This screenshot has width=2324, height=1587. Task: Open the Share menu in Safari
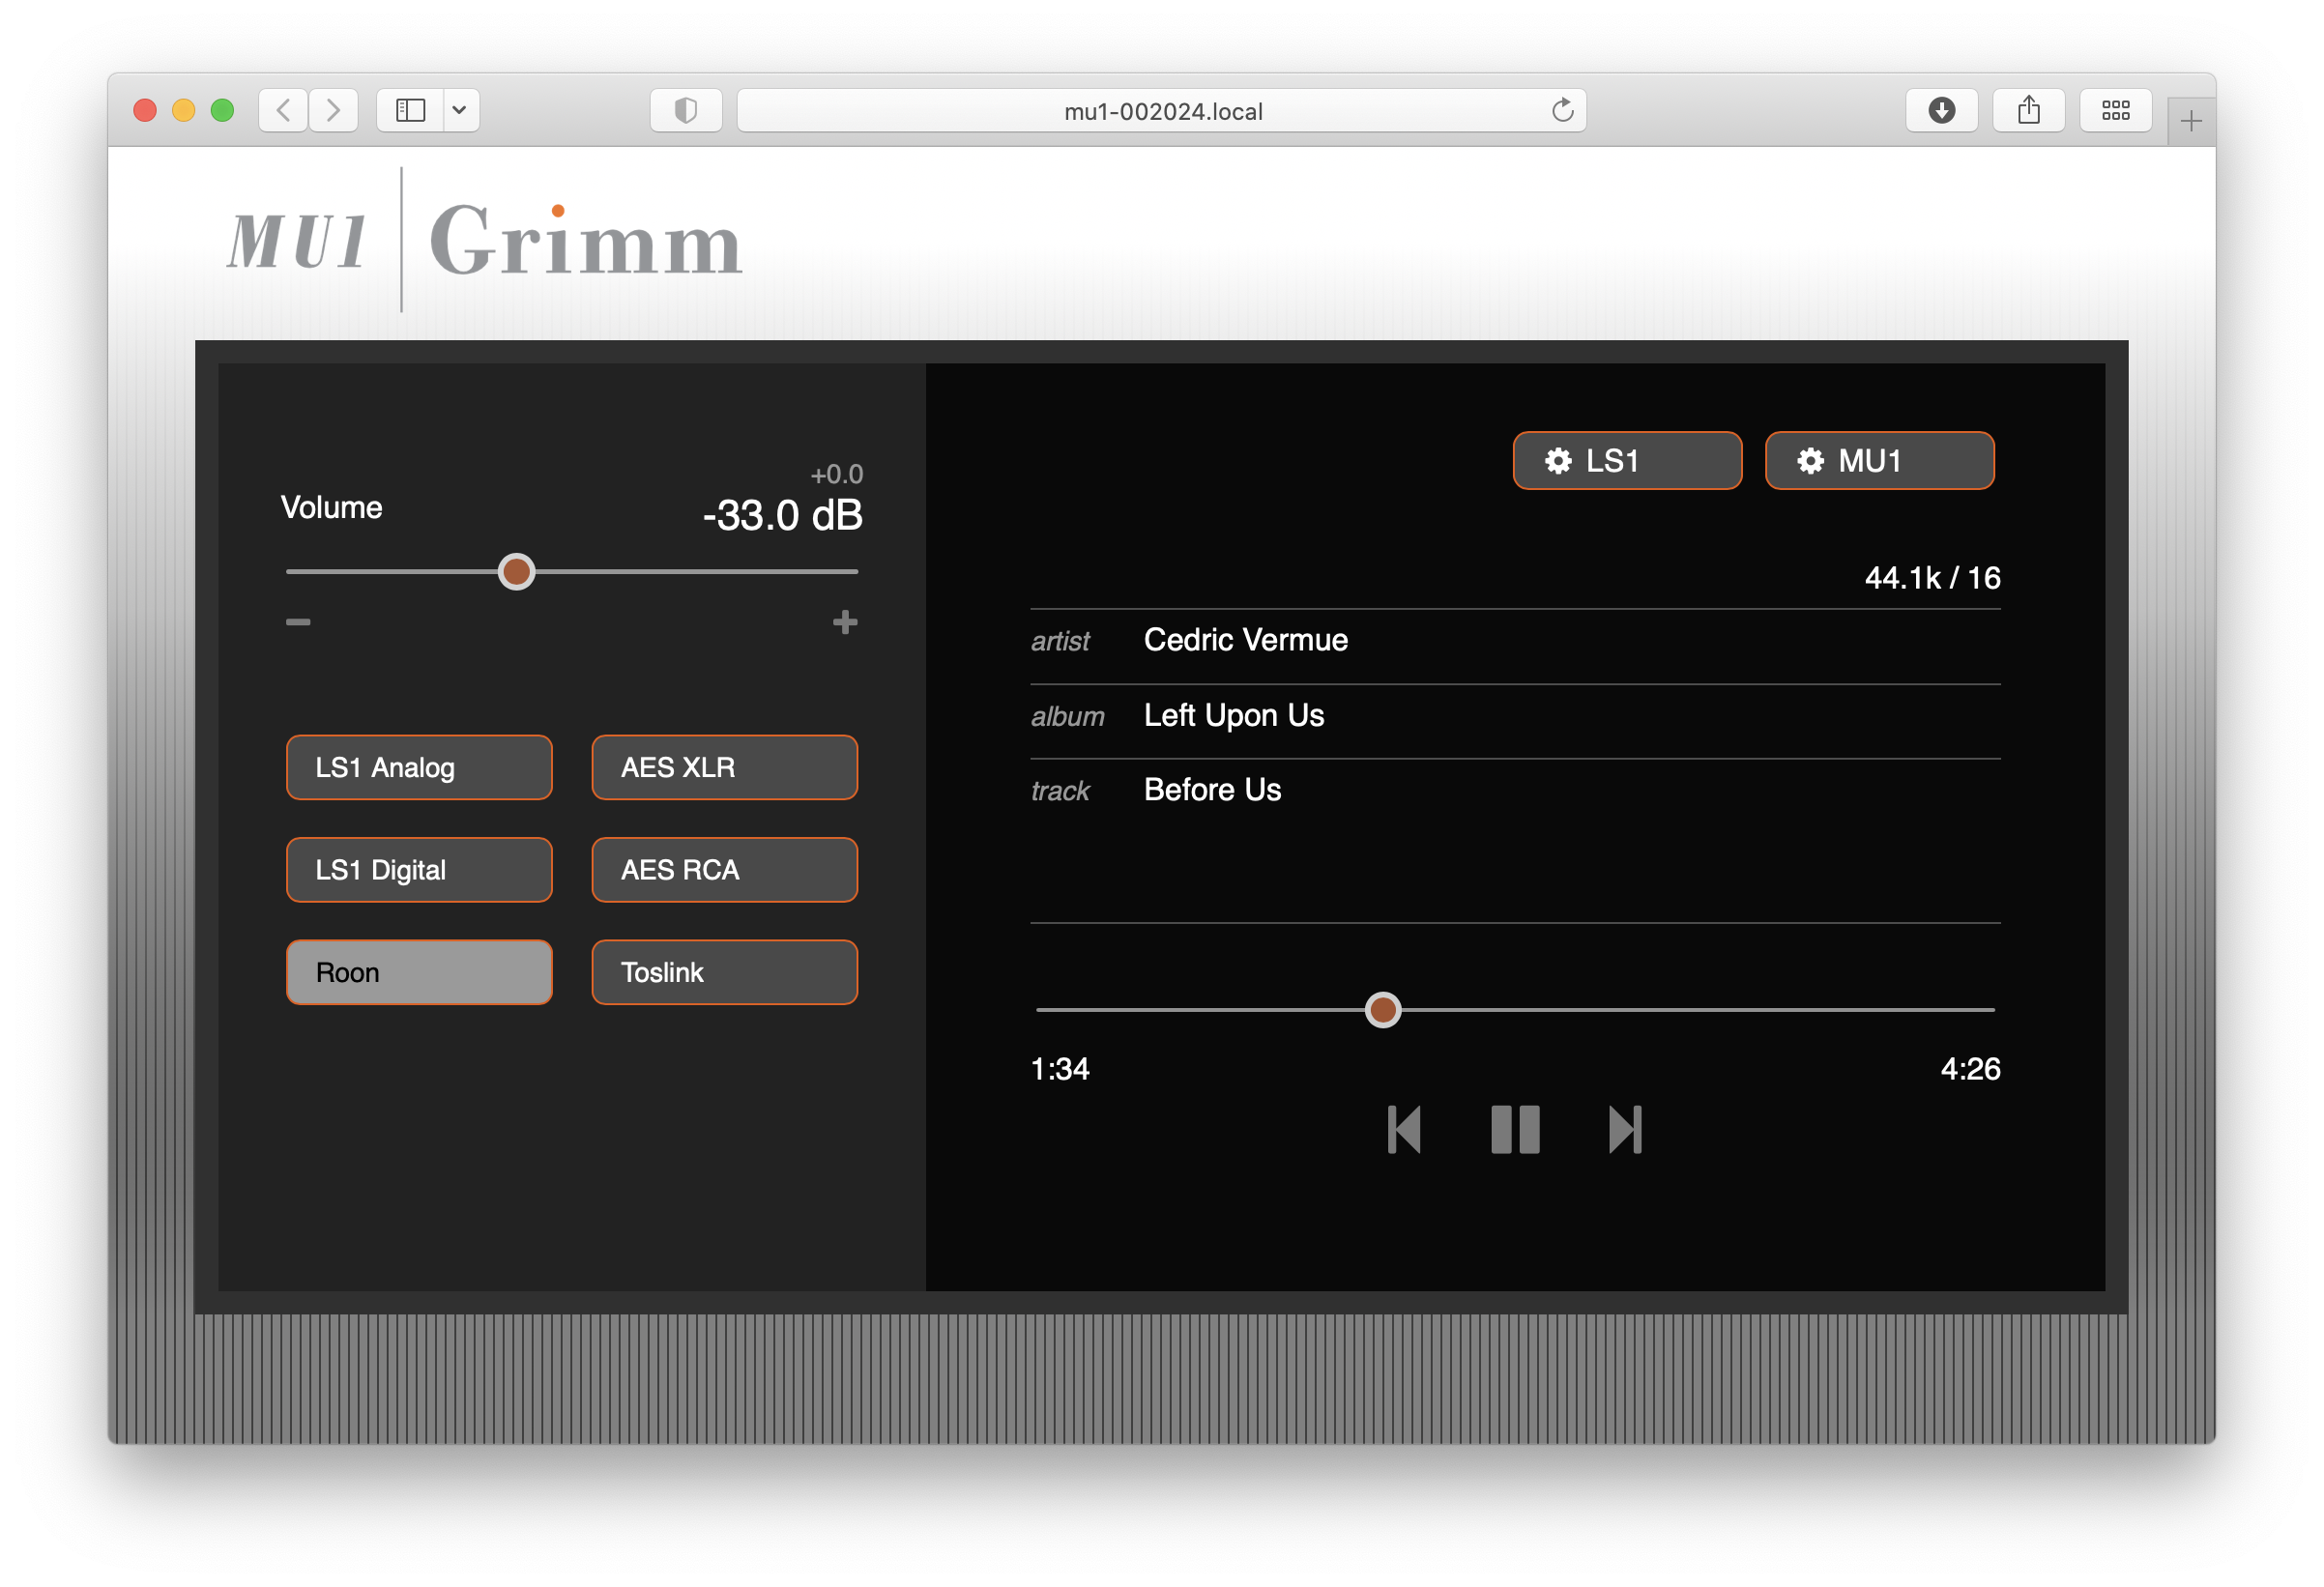(2028, 110)
